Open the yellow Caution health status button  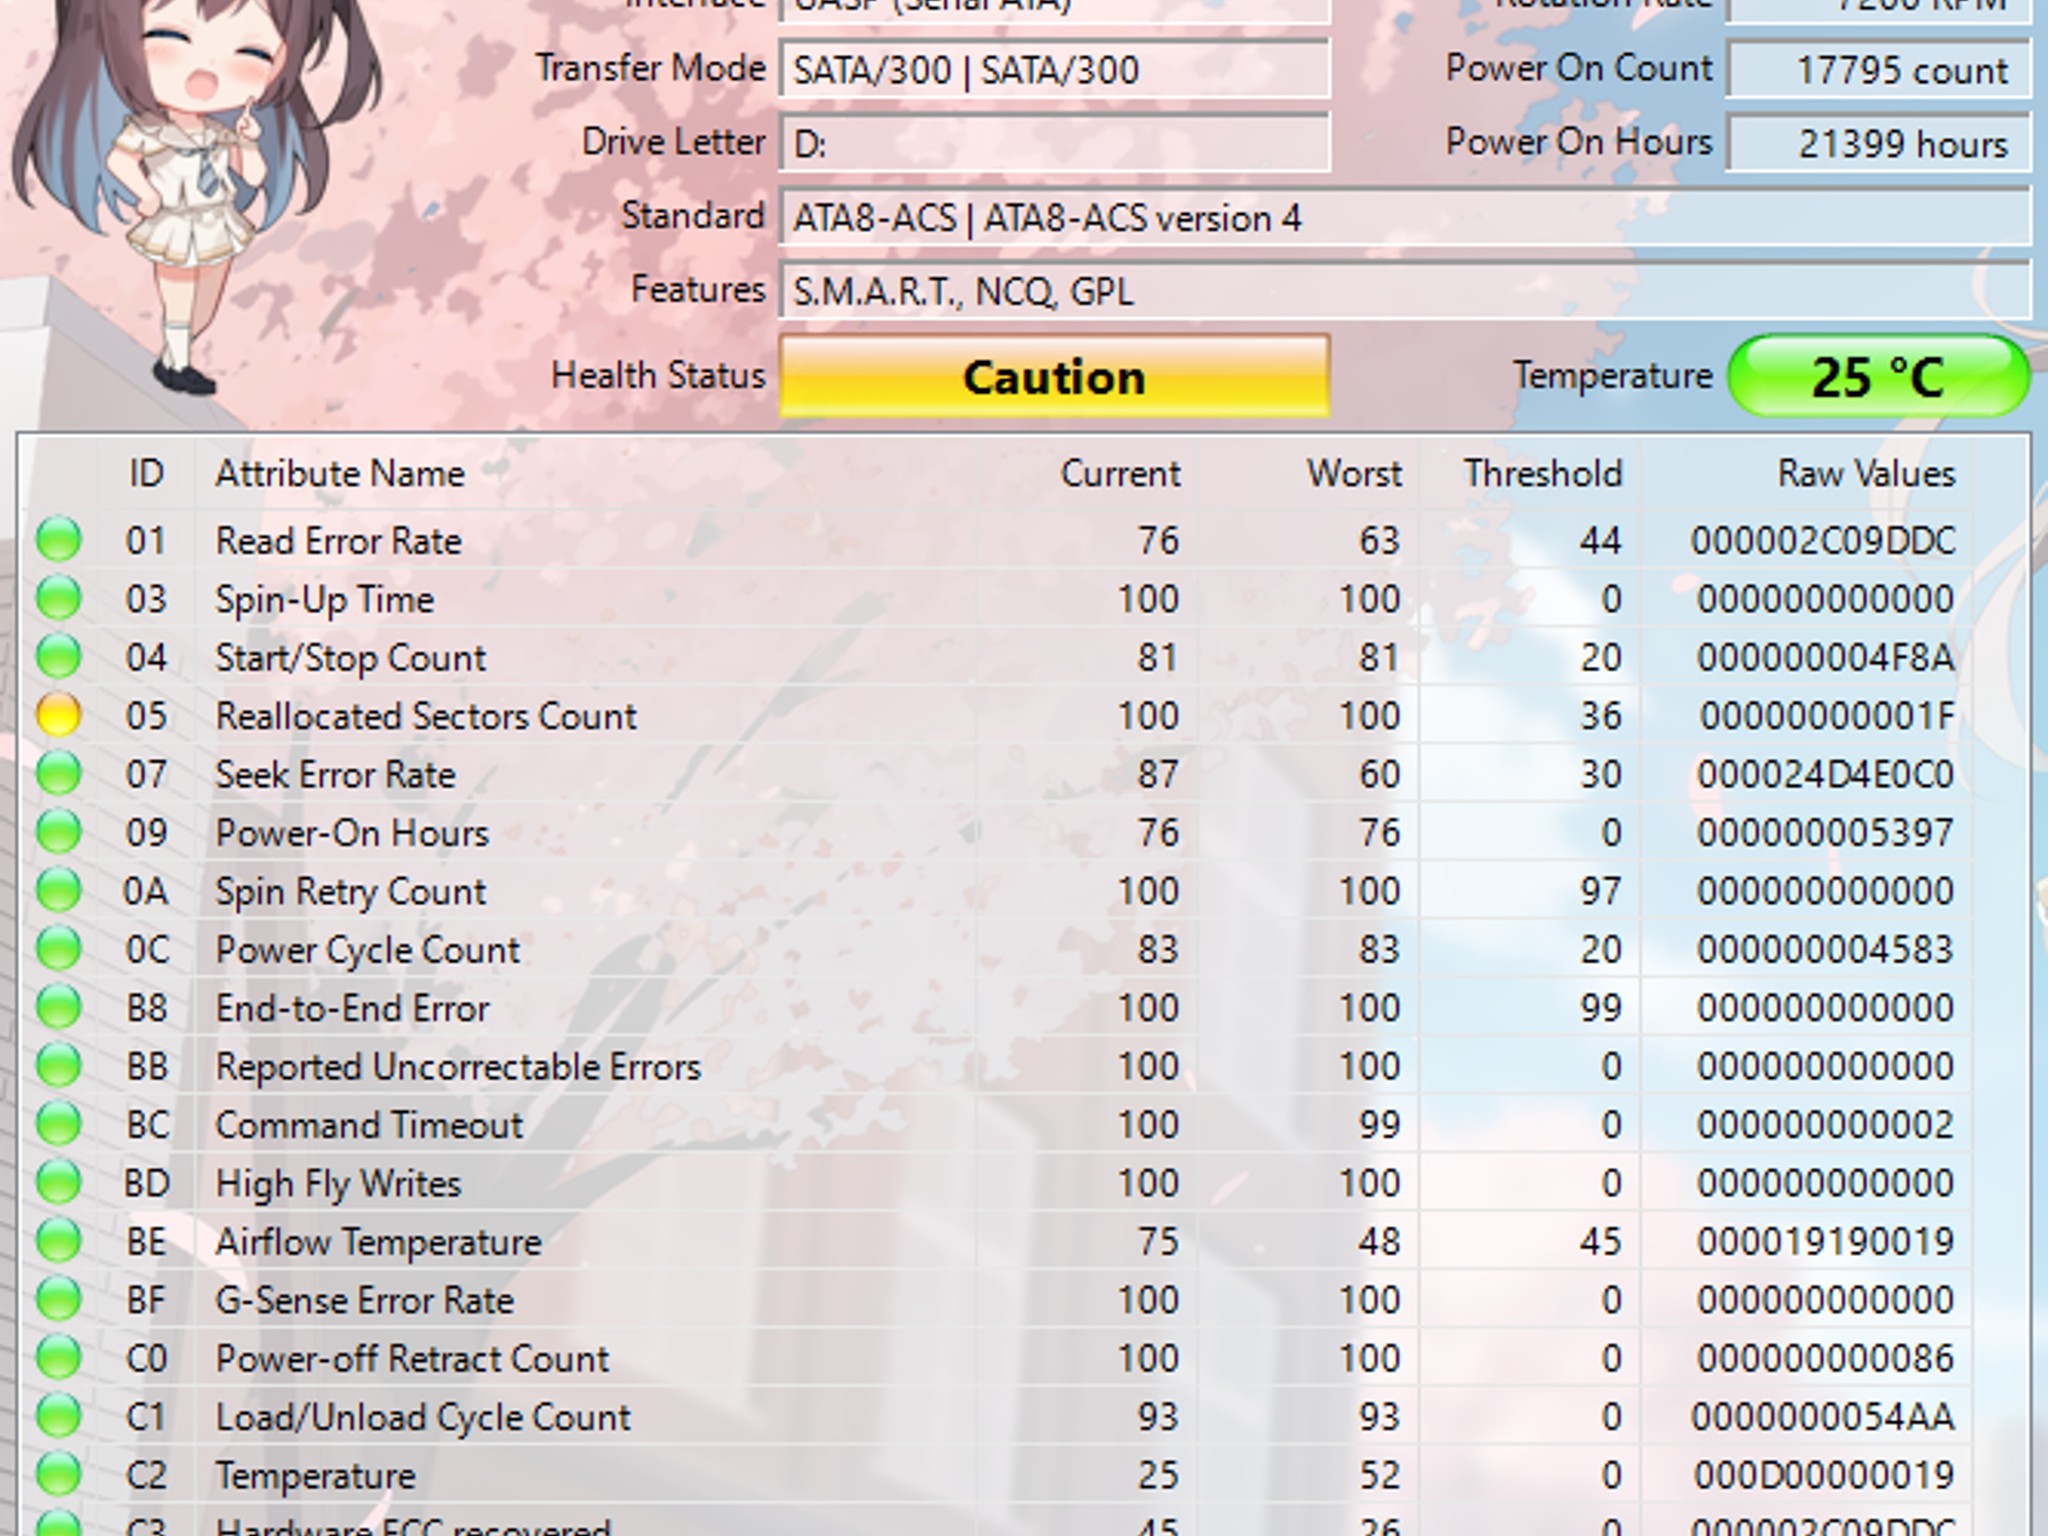pyautogui.click(x=1054, y=376)
